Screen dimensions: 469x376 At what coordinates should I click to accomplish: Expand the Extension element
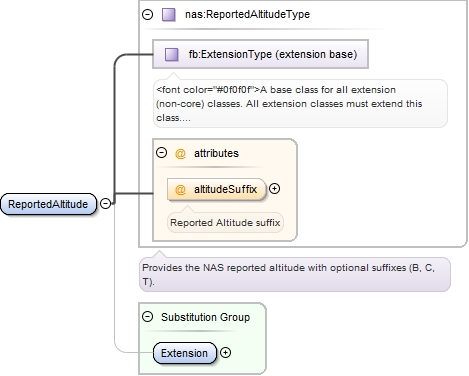[226, 353]
